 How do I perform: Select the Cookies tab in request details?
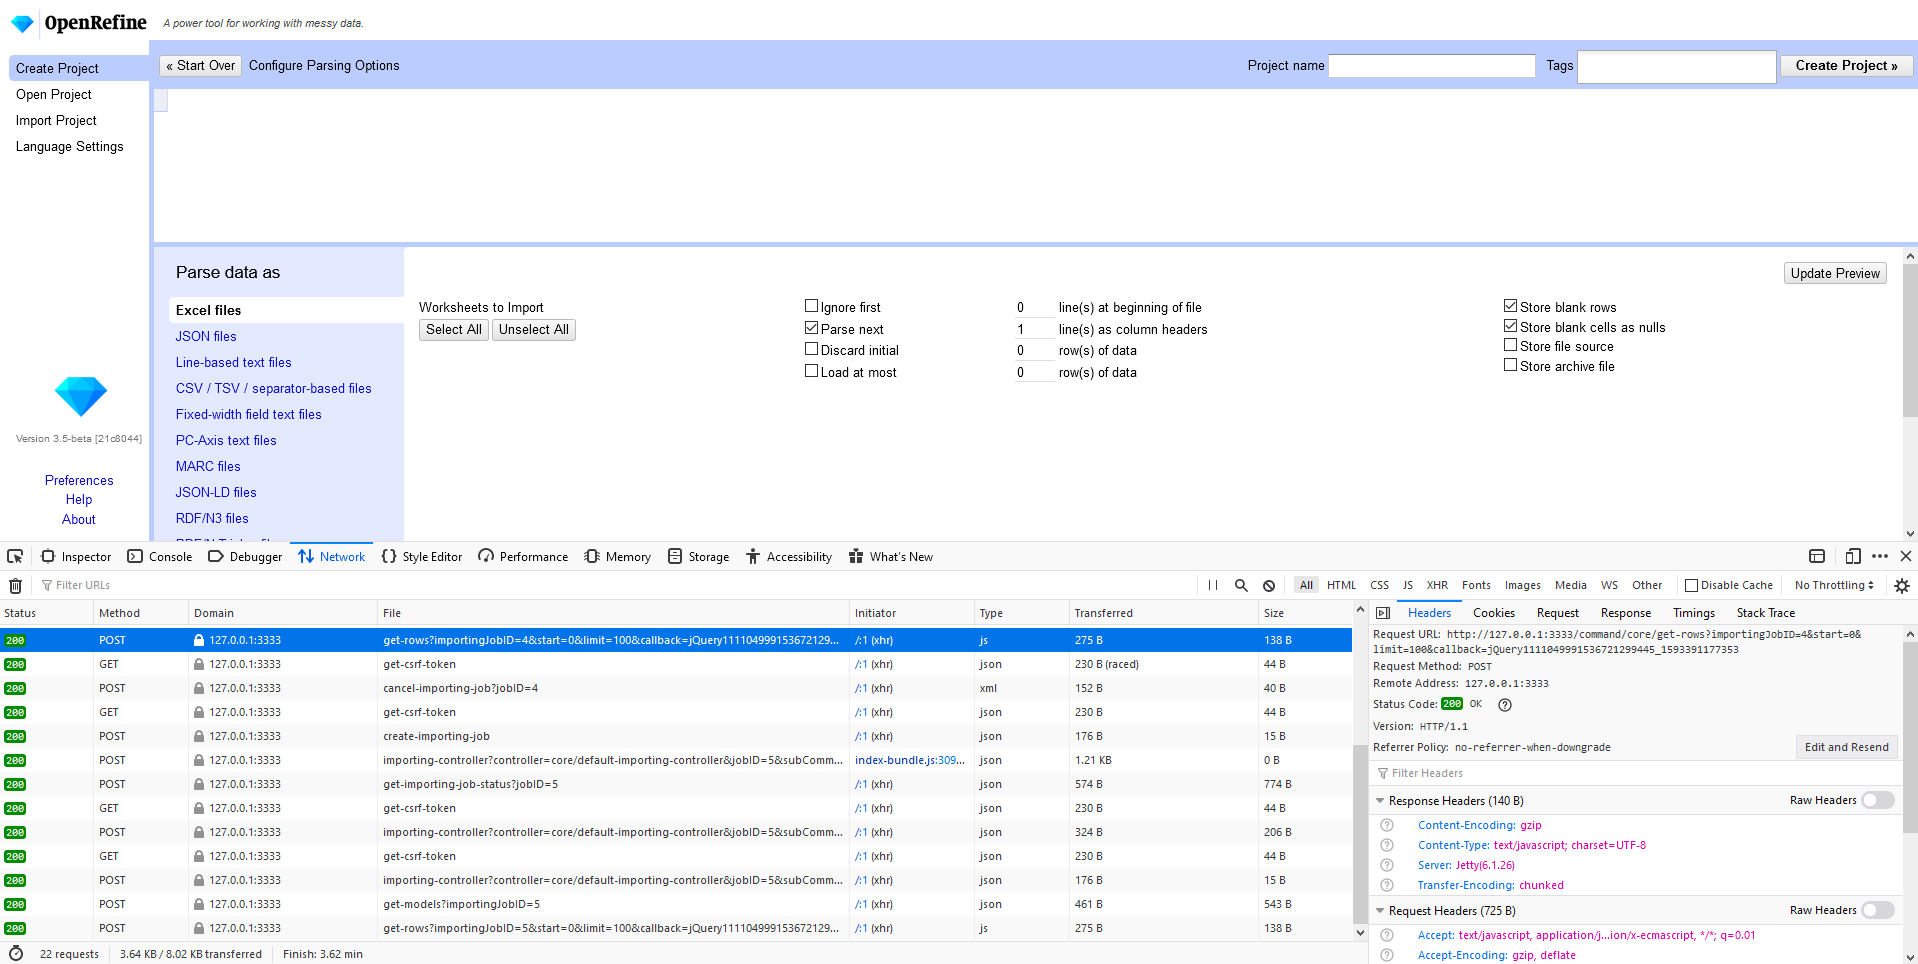coord(1493,613)
